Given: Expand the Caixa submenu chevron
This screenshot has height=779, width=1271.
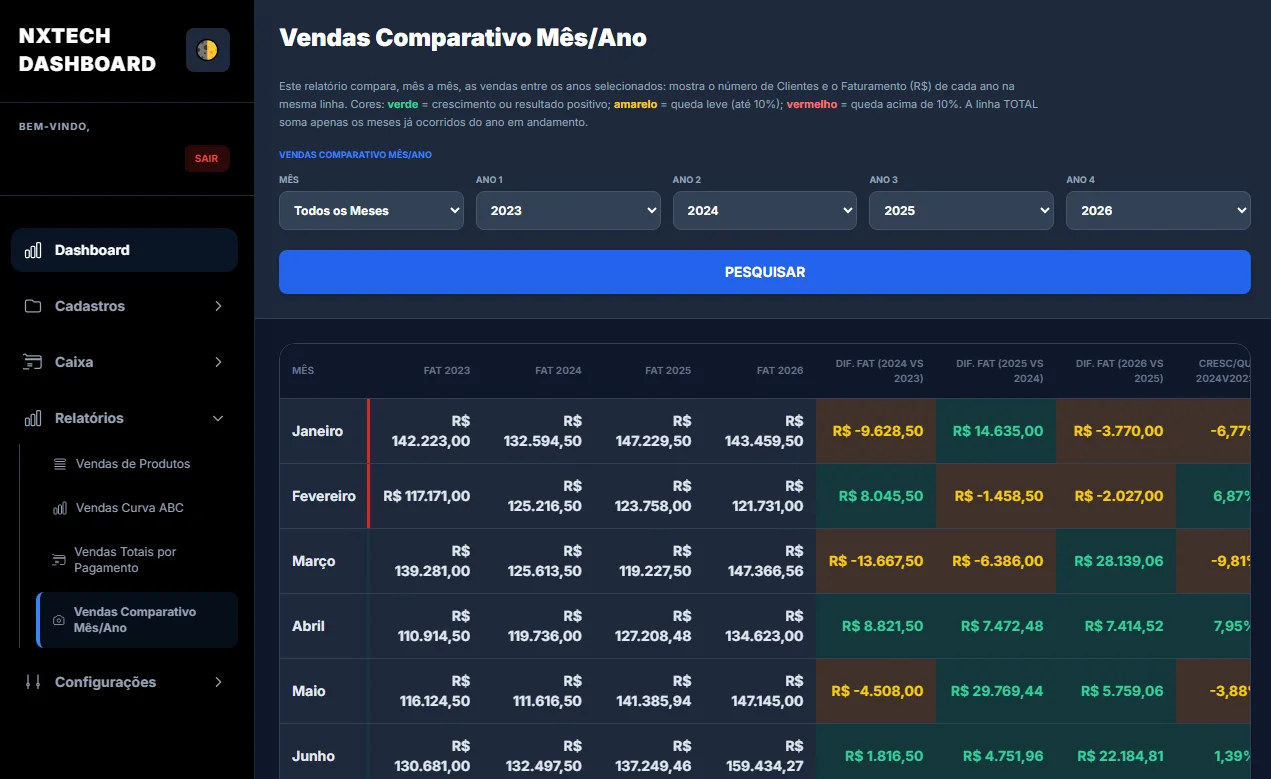Looking at the screenshot, I should [218, 362].
